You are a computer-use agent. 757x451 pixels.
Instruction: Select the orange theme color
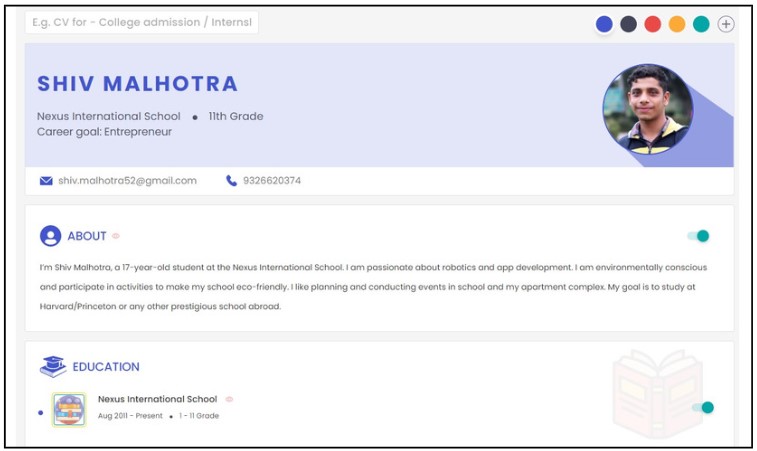pyautogui.click(x=677, y=24)
